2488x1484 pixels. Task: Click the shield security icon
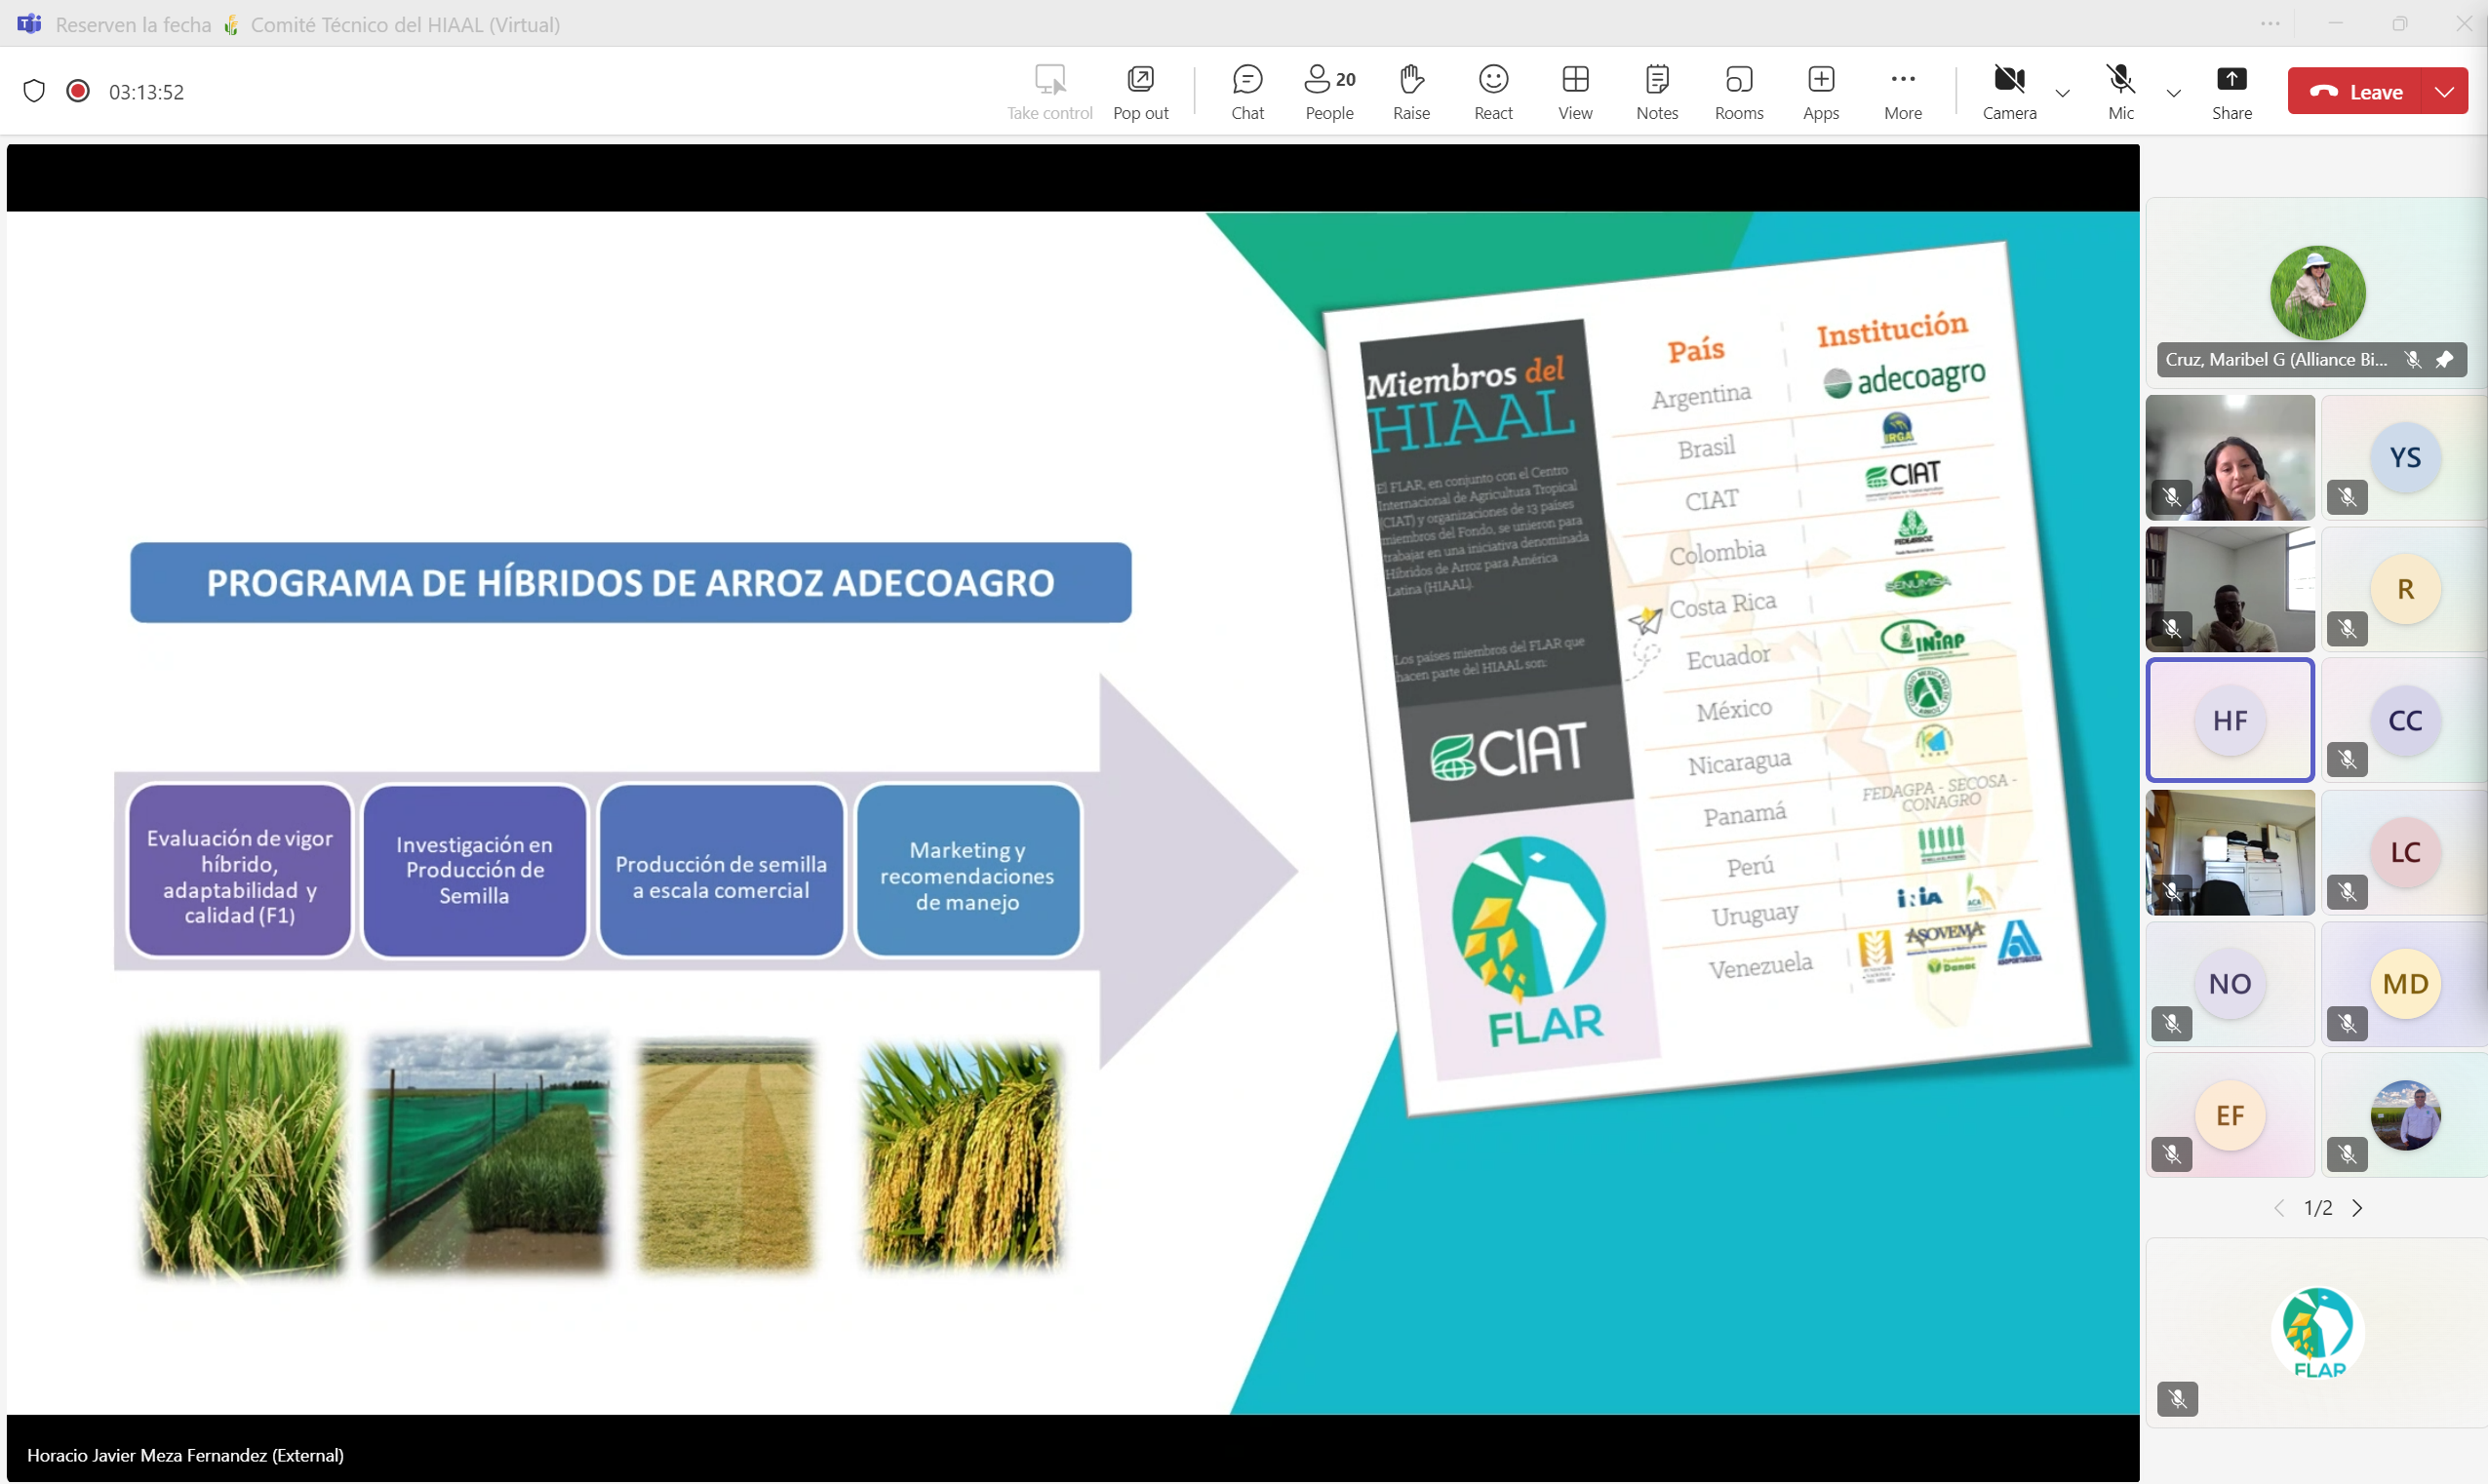click(x=34, y=91)
